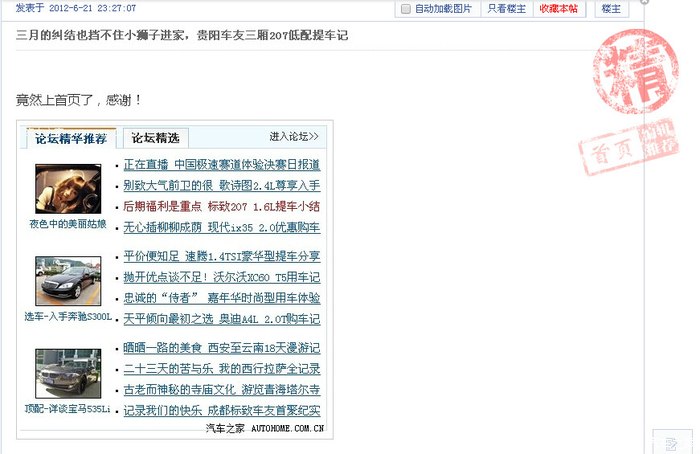Click the 楼主 label button
This screenshot has width=700, height=454.
coord(611,8)
